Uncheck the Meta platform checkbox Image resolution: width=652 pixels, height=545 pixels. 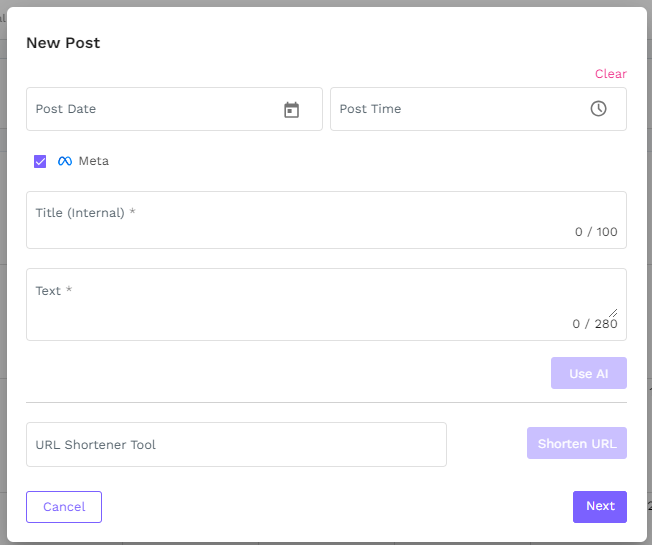click(x=40, y=161)
